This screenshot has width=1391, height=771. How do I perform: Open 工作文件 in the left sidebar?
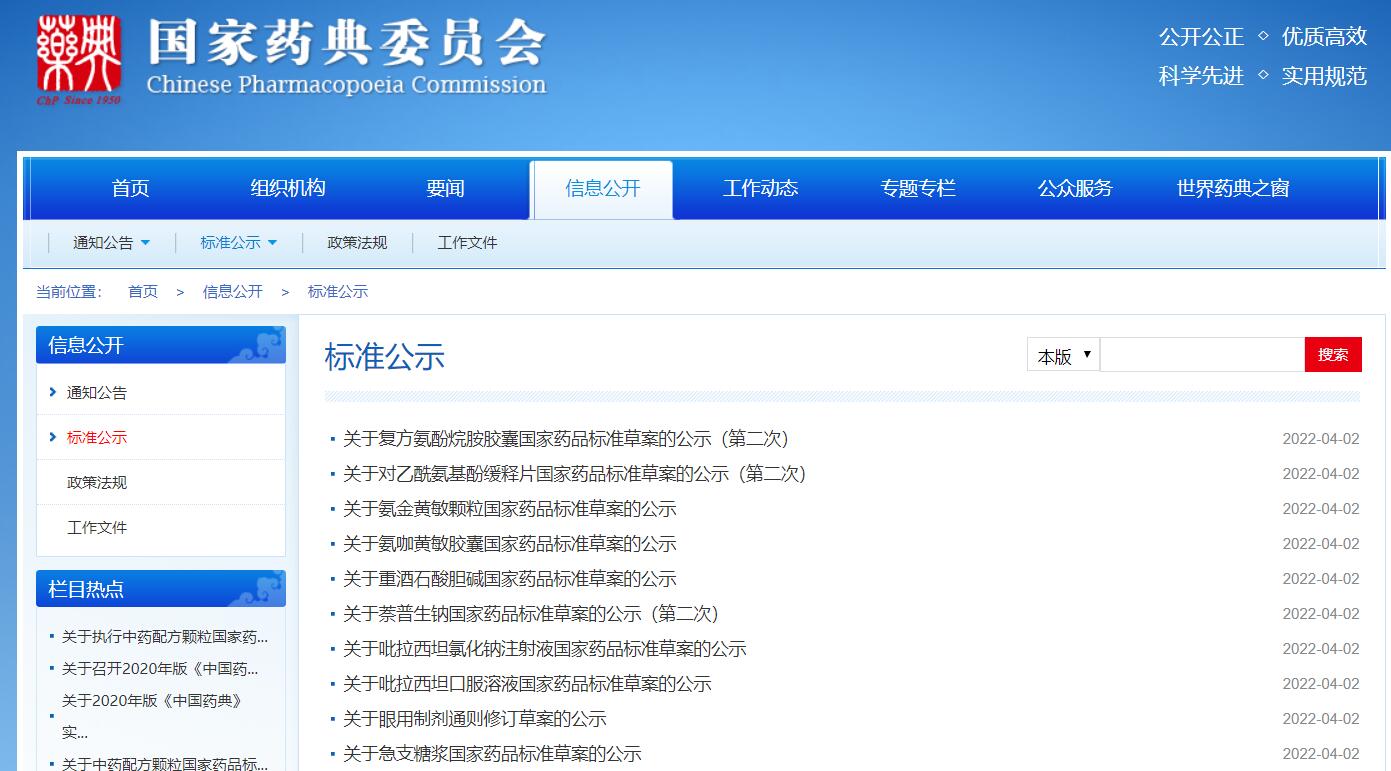coord(97,527)
